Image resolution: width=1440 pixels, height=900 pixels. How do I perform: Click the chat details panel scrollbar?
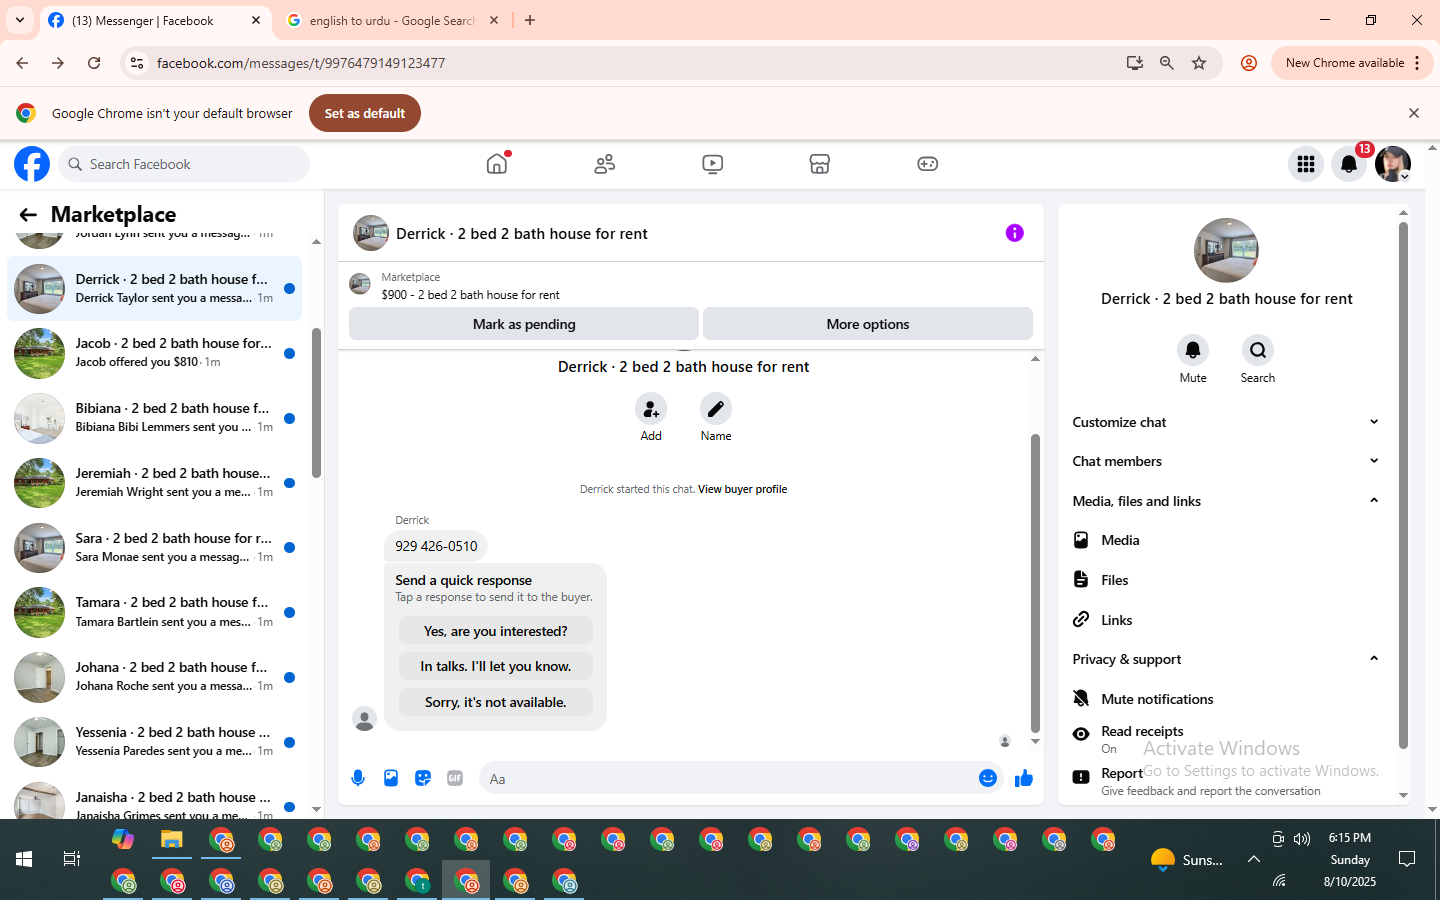pos(1403,485)
